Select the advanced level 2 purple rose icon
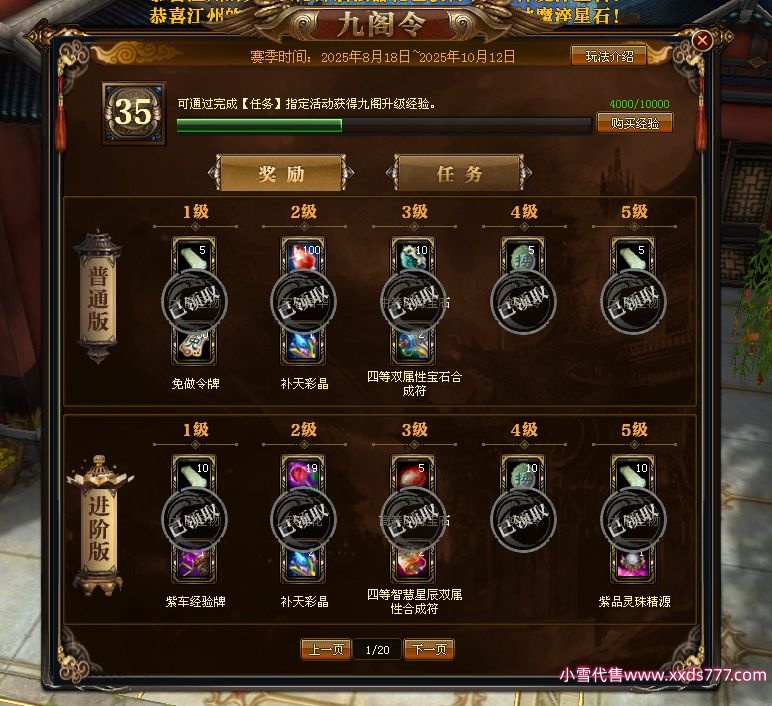The image size is (772, 706). tap(303, 474)
